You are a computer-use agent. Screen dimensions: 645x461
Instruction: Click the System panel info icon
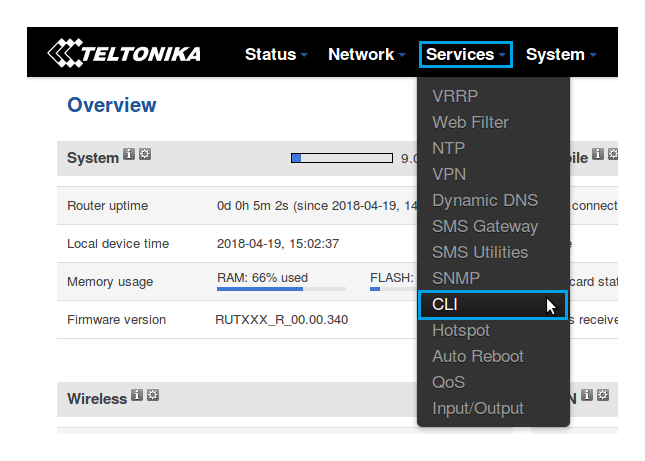(x=129, y=155)
